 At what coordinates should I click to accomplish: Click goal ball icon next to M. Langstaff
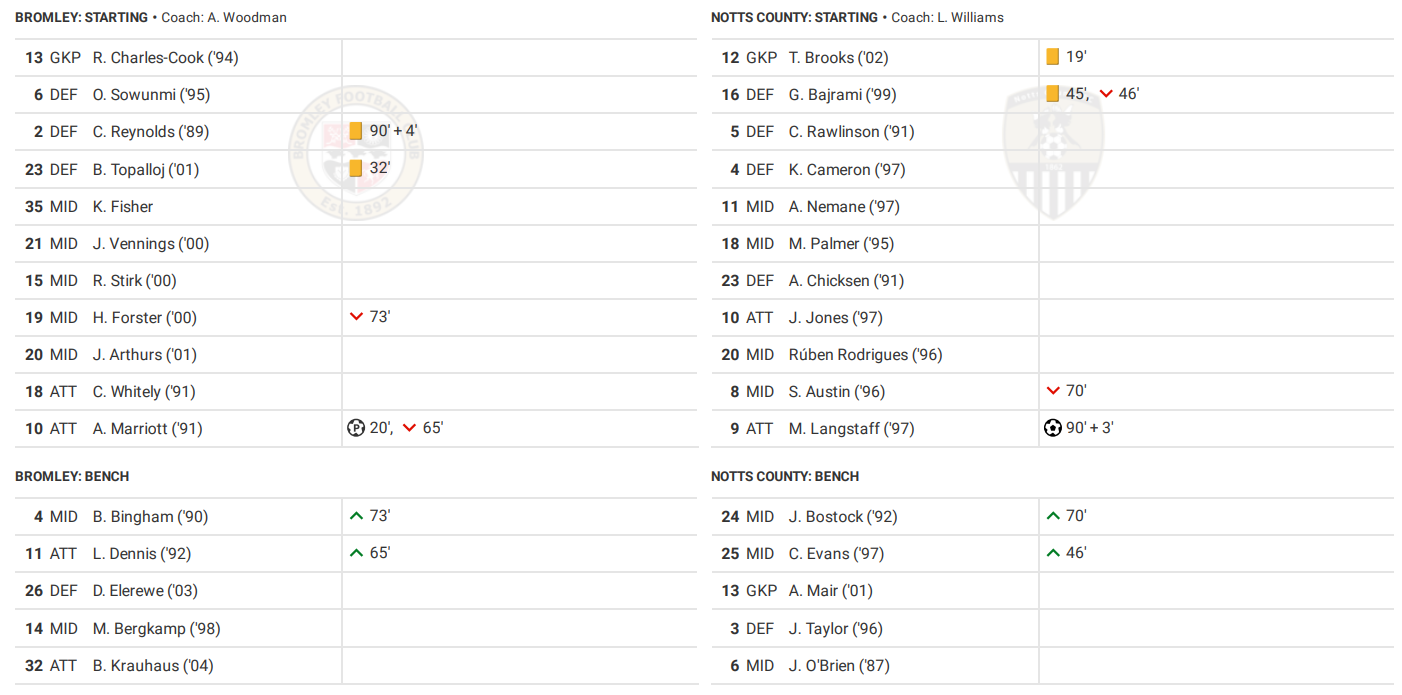click(x=1052, y=428)
